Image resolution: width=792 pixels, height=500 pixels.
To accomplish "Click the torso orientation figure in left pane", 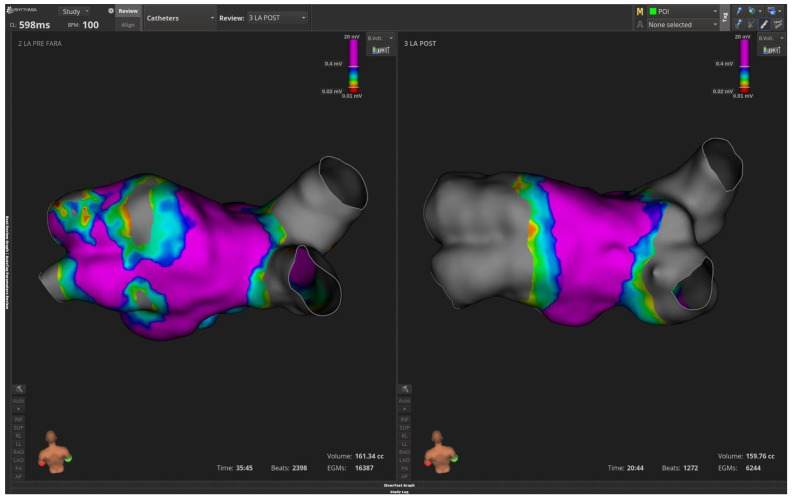I will point(55,452).
